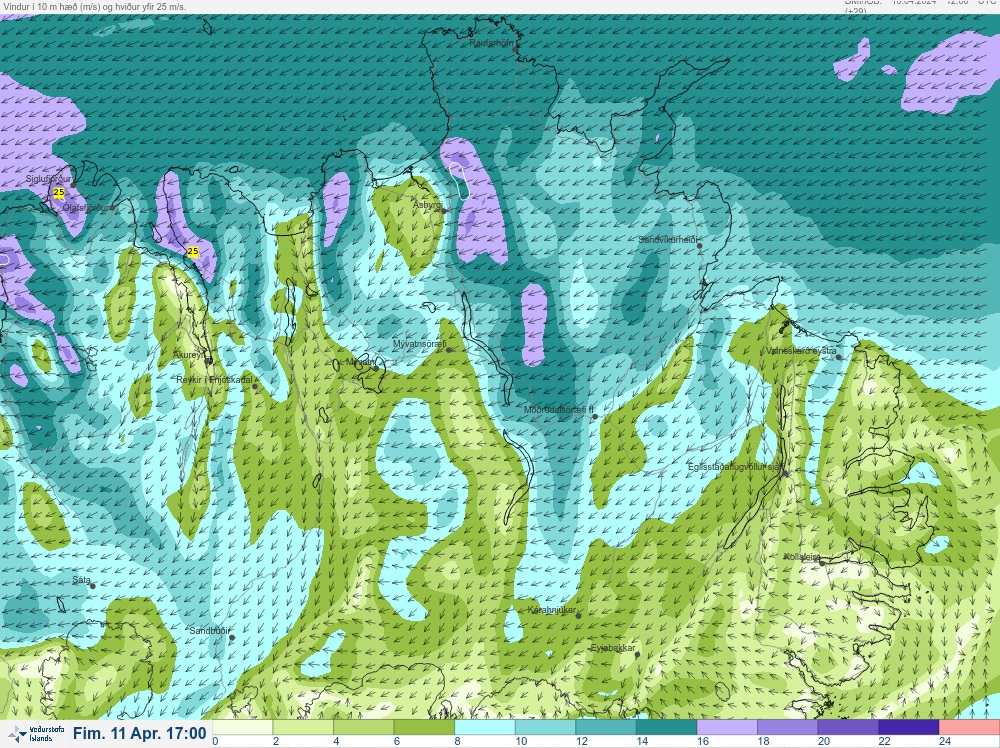This screenshot has height=748, width=1000.
Task: Click the yellow 25 gust marker near Siglufjörður
Action: point(59,192)
